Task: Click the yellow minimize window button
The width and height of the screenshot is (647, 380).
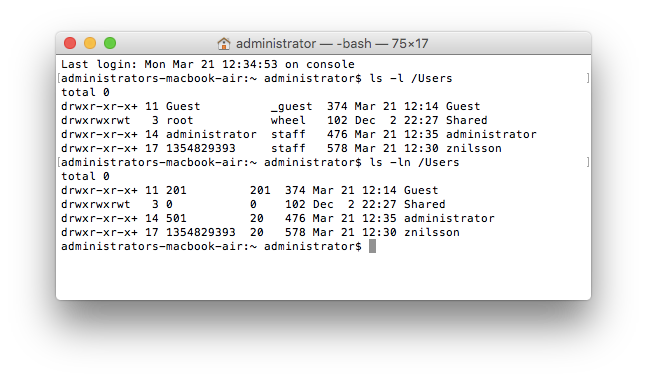Action: [x=90, y=43]
